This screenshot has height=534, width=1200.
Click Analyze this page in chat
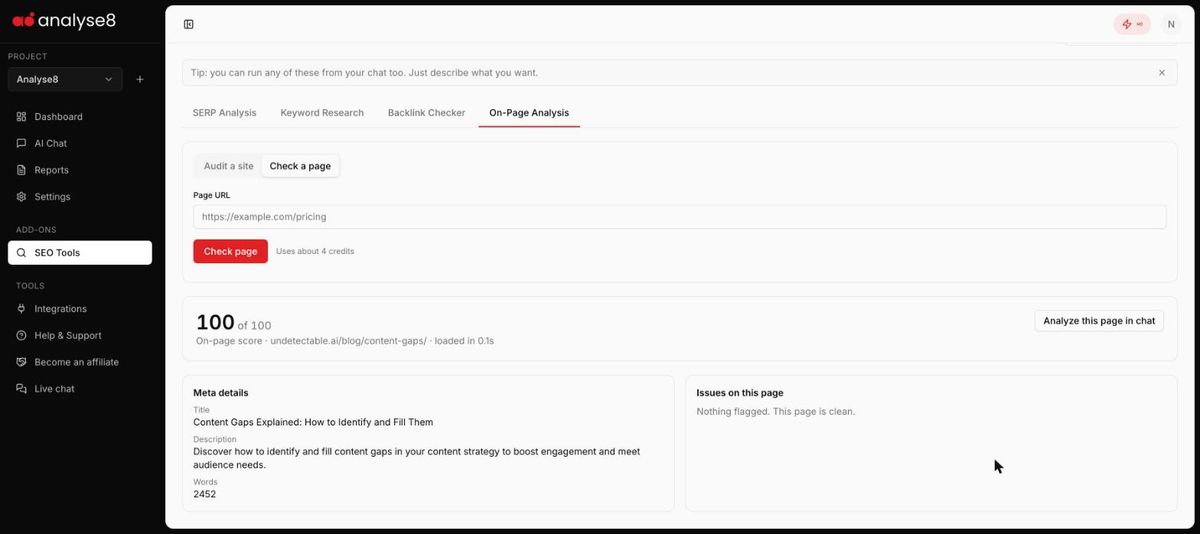(1099, 321)
